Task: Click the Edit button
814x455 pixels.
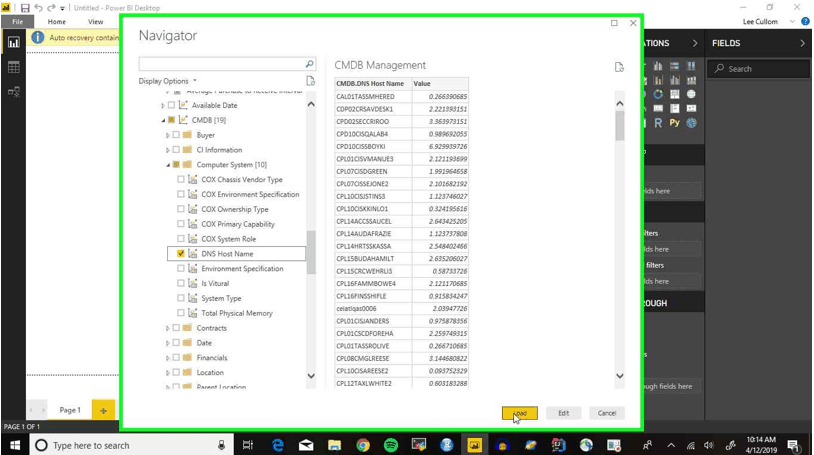Action: tap(563, 413)
